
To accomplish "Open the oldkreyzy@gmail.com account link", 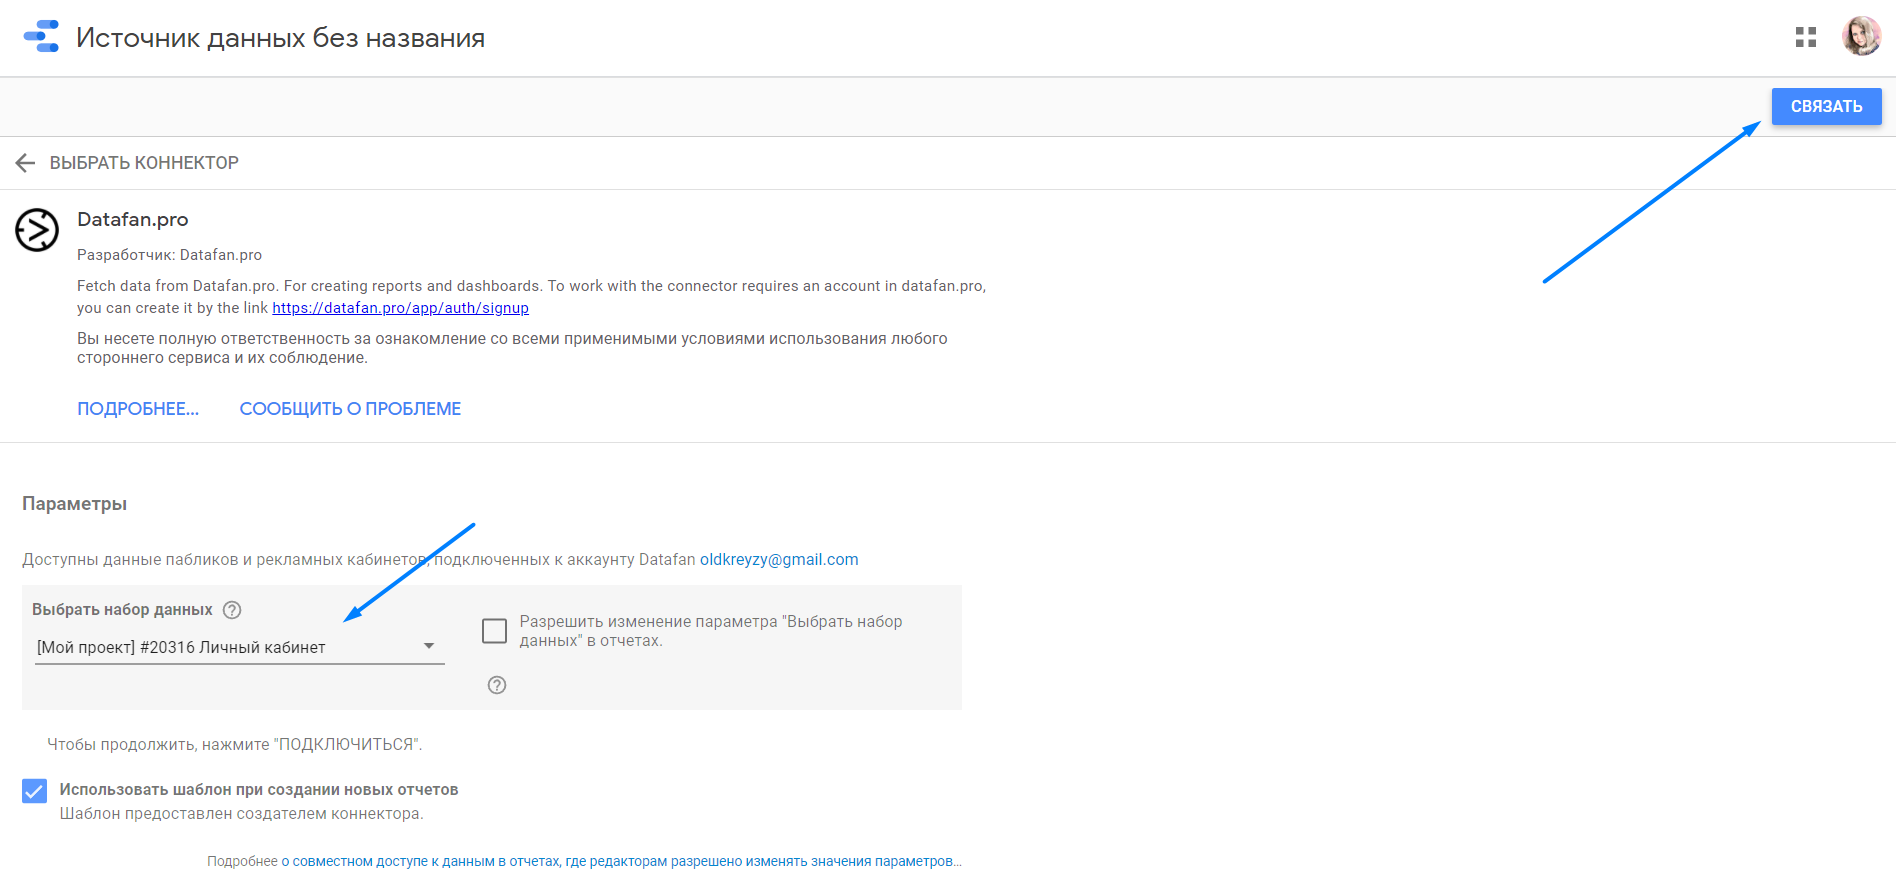I will pos(779,560).
